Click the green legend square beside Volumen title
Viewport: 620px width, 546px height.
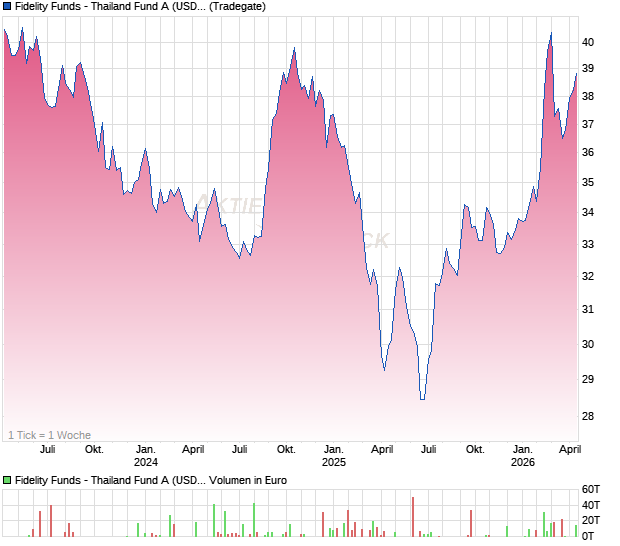point(8,481)
